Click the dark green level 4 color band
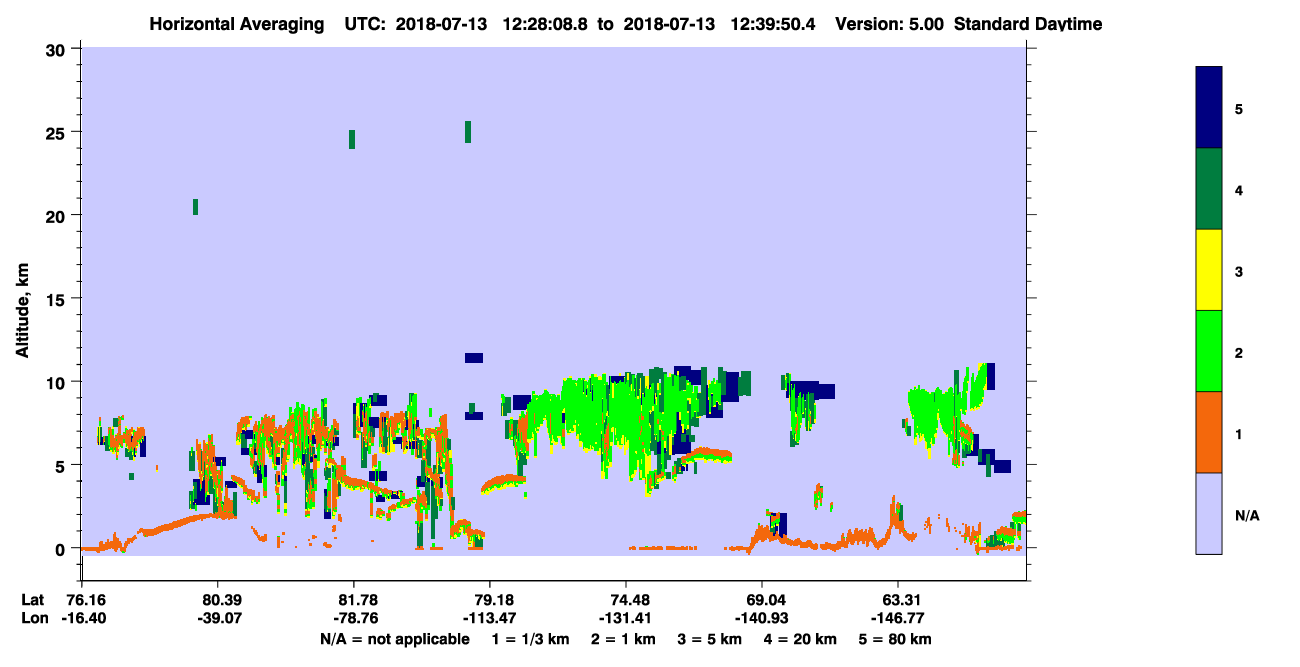Image resolution: width=1300 pixels, height=667 pixels. [1209, 189]
